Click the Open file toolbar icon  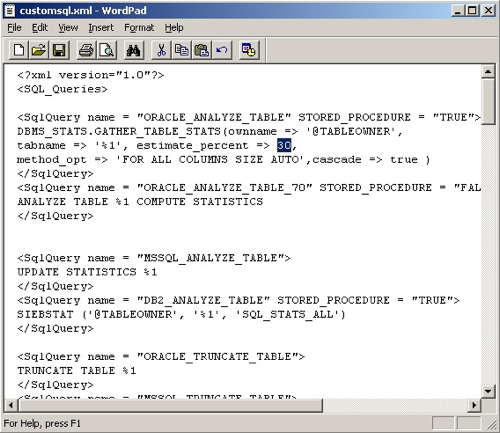[x=39, y=50]
